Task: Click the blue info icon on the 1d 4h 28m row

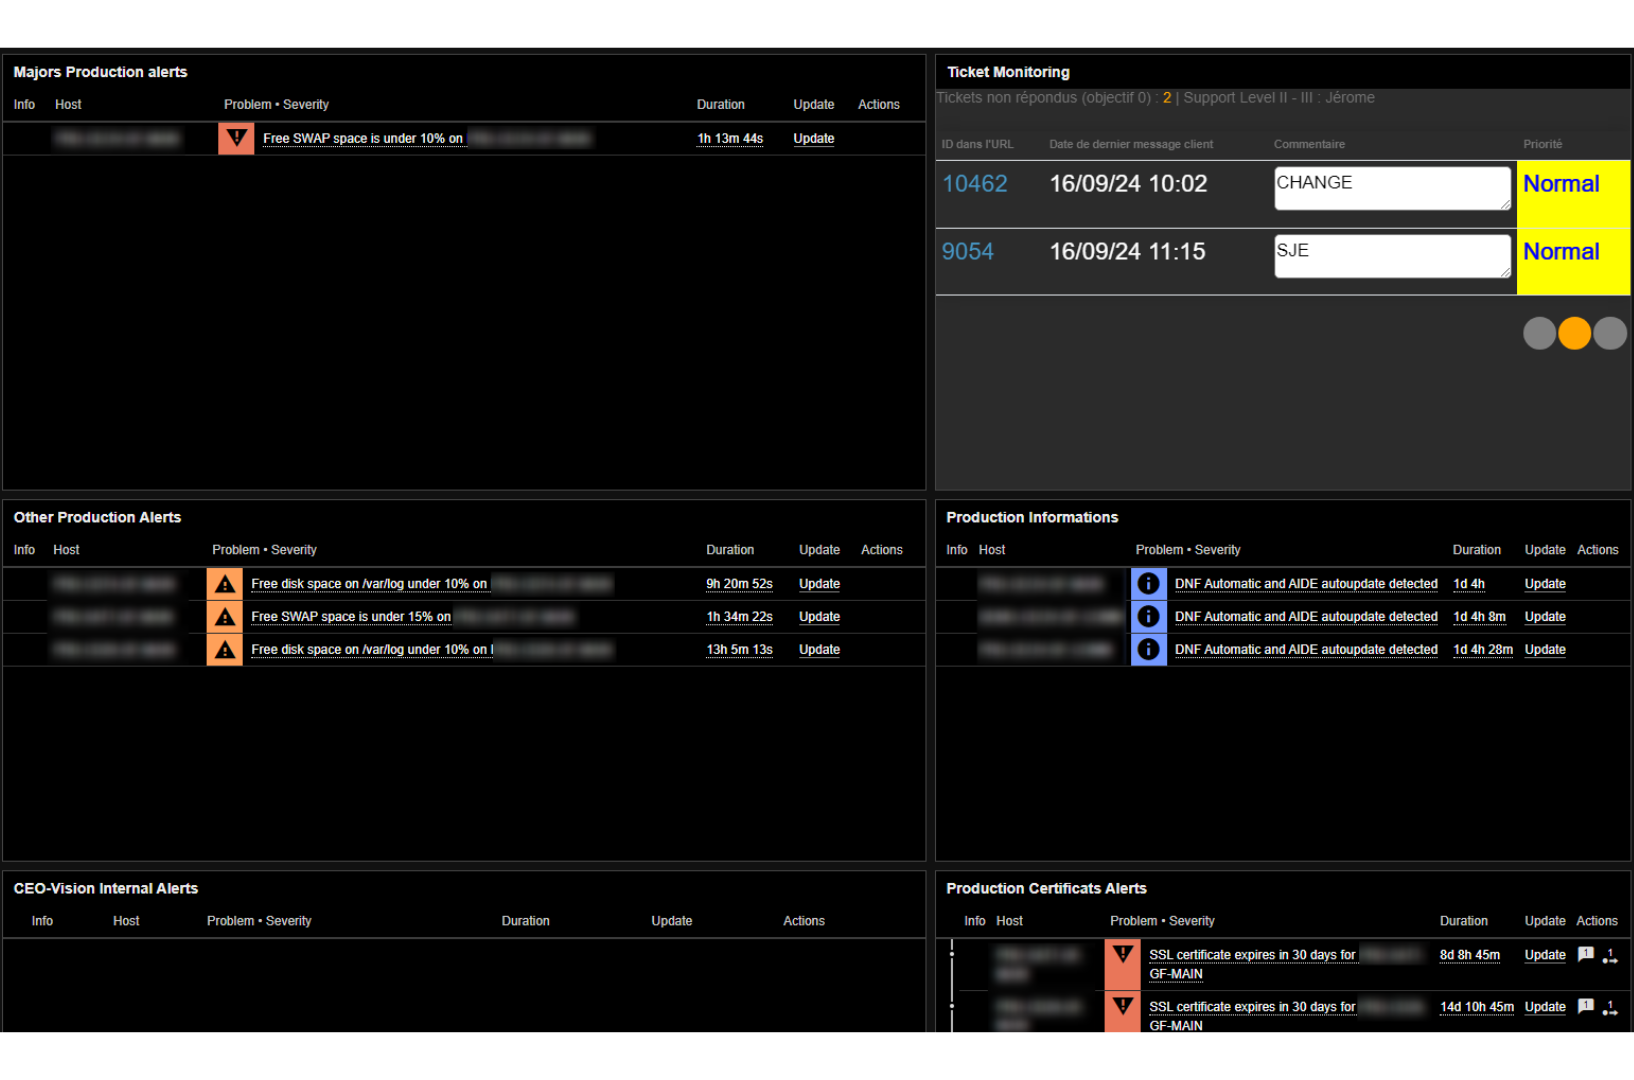Action: point(1148,650)
